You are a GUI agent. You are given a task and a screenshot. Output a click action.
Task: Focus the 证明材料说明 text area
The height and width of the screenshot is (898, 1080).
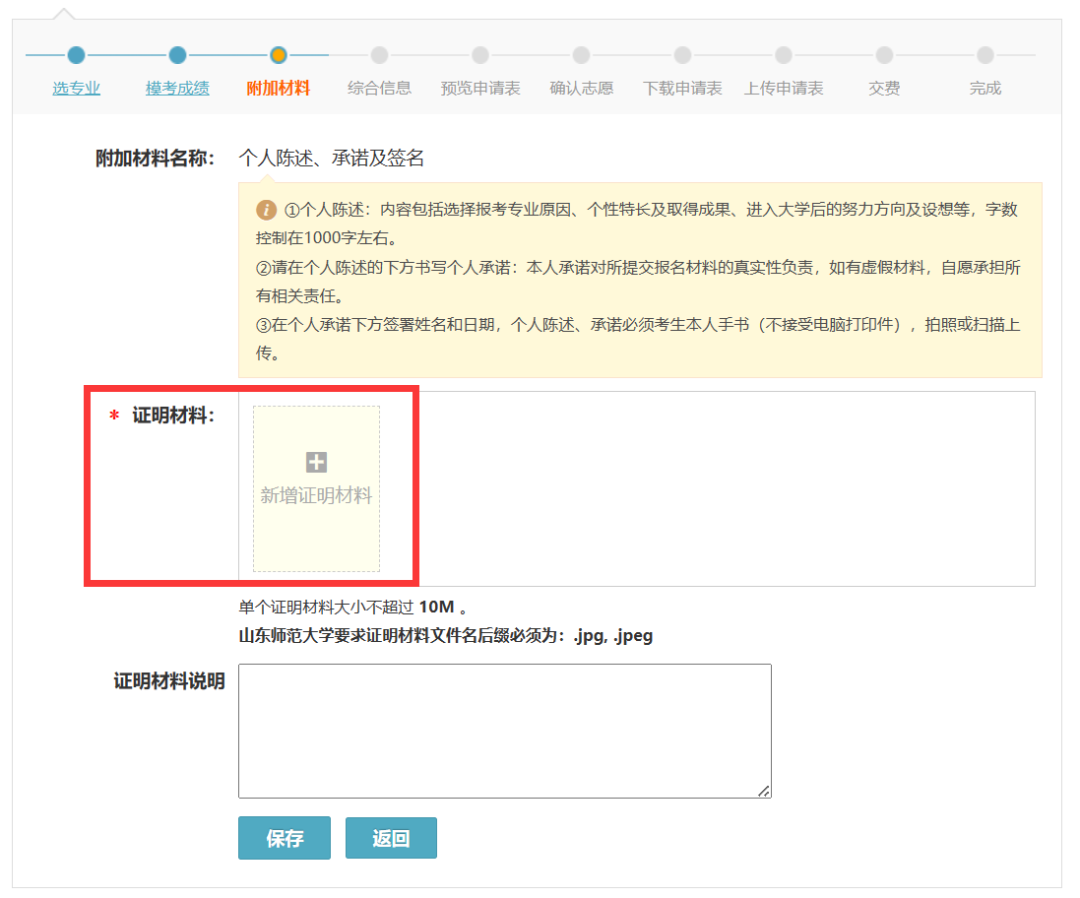[504, 730]
